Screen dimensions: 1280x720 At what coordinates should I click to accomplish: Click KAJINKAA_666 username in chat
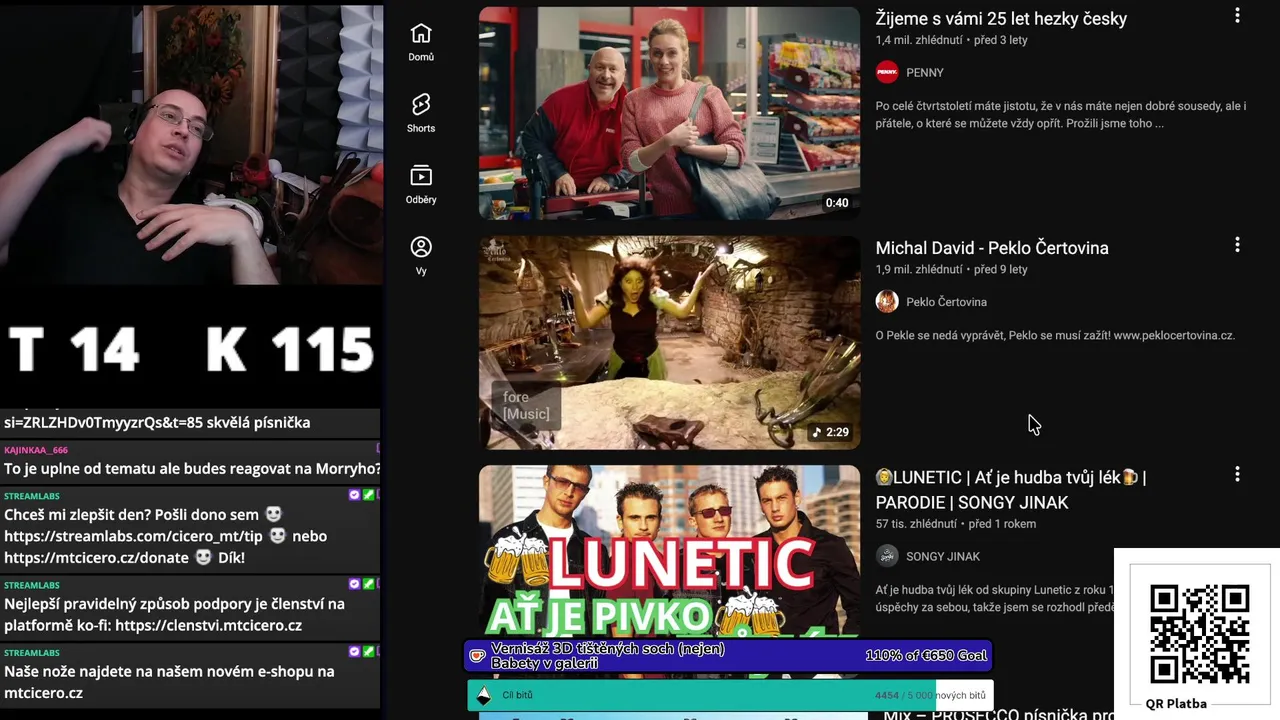point(36,450)
